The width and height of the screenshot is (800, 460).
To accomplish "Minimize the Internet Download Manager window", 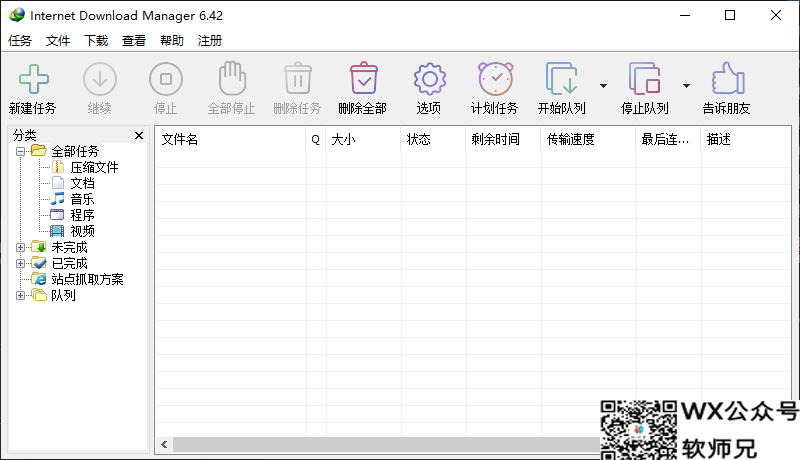I will 685,15.
